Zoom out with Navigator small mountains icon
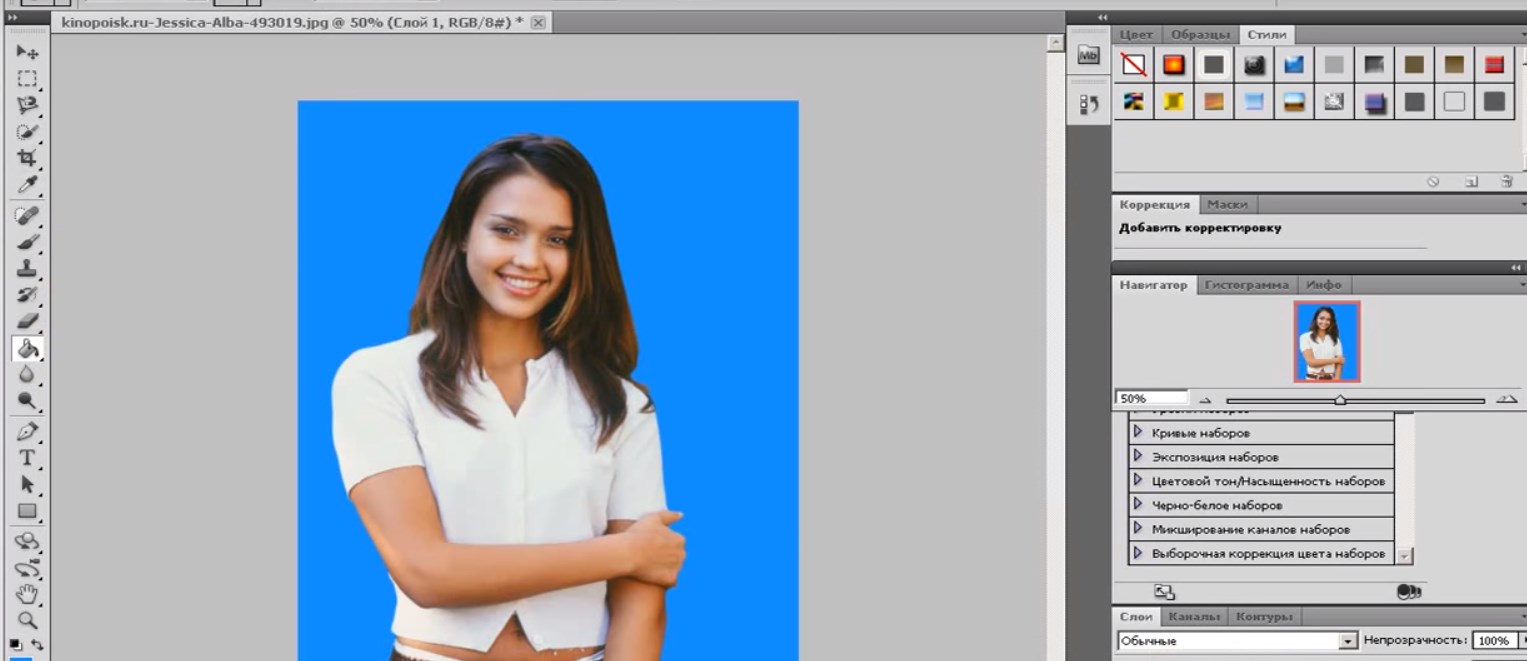 click(1205, 400)
